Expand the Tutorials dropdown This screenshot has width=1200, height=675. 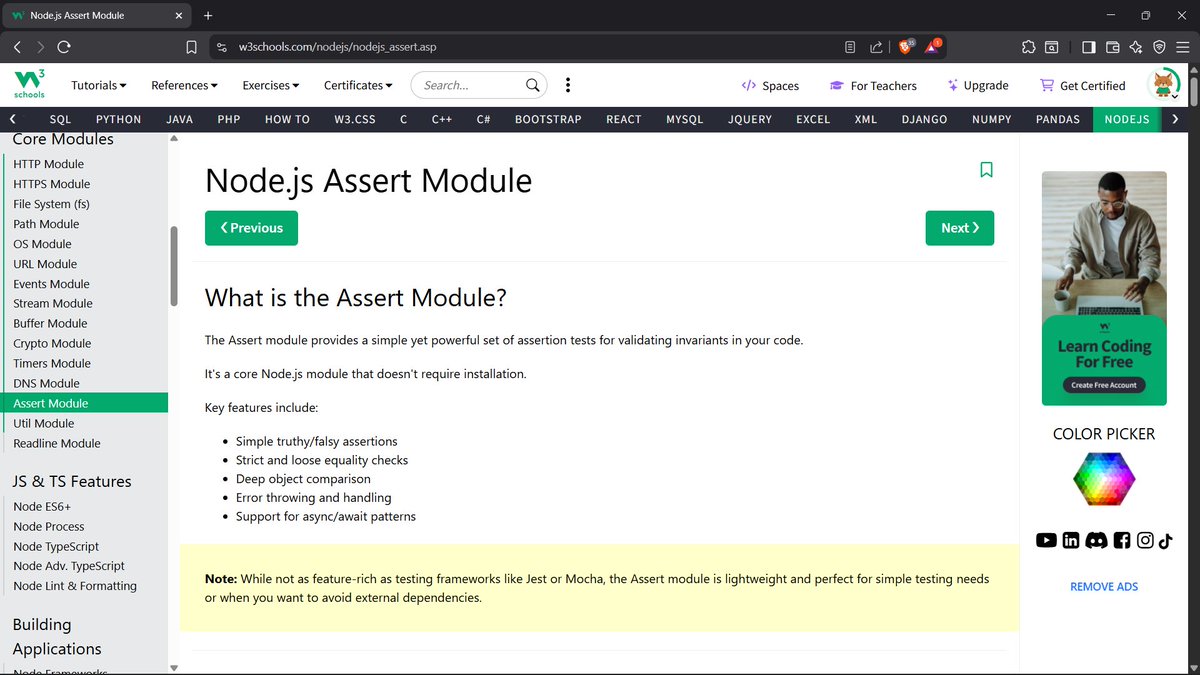(99, 85)
